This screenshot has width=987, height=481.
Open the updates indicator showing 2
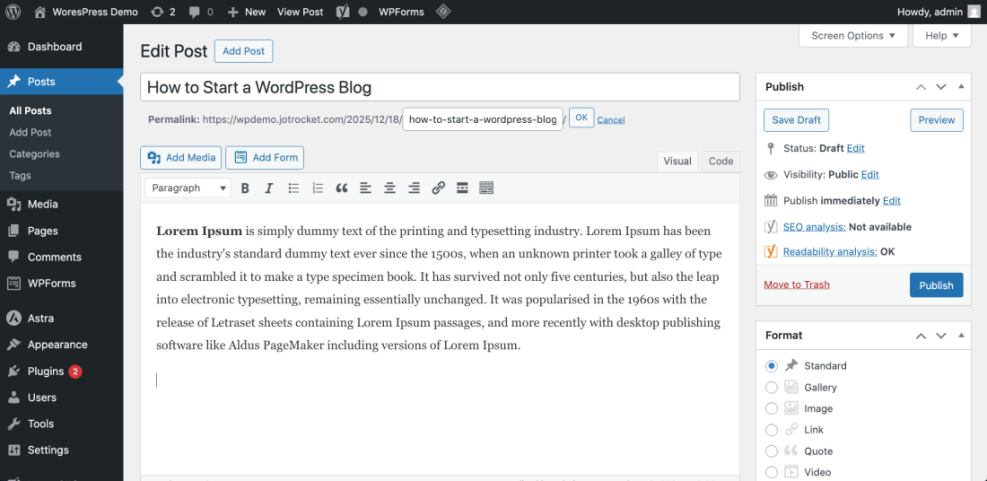(x=163, y=12)
